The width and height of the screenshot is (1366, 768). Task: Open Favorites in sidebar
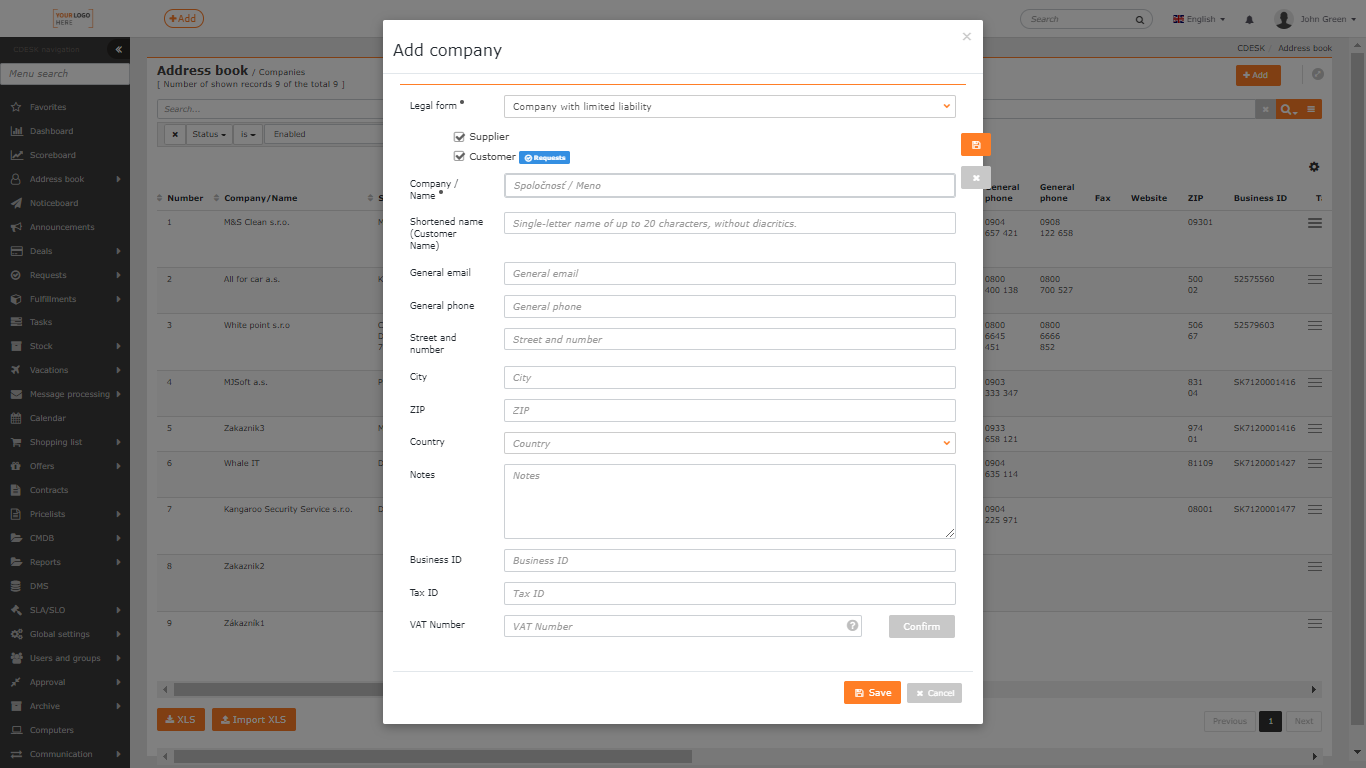tap(48, 107)
